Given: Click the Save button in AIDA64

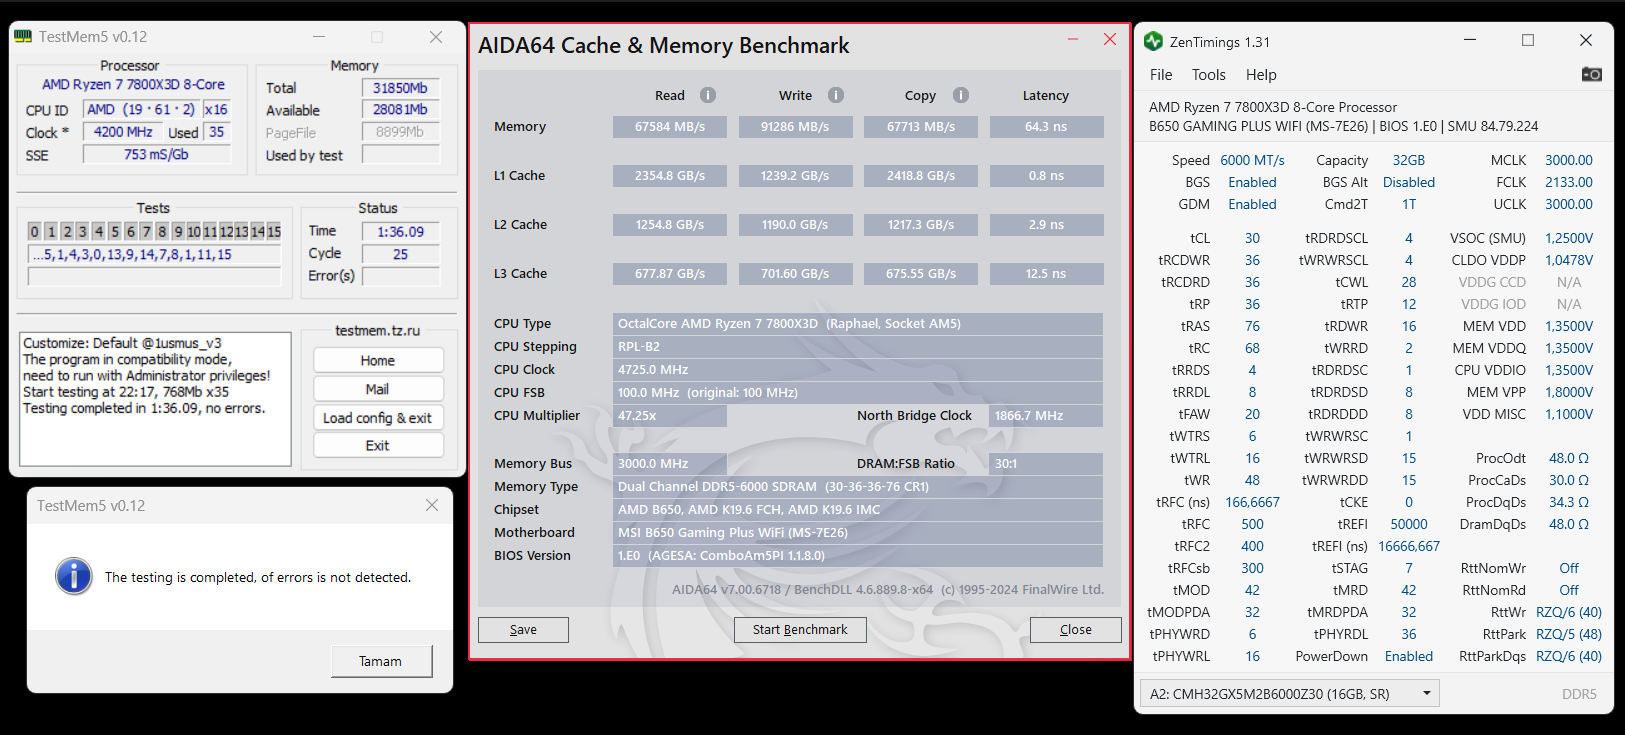Looking at the screenshot, I should pos(523,630).
